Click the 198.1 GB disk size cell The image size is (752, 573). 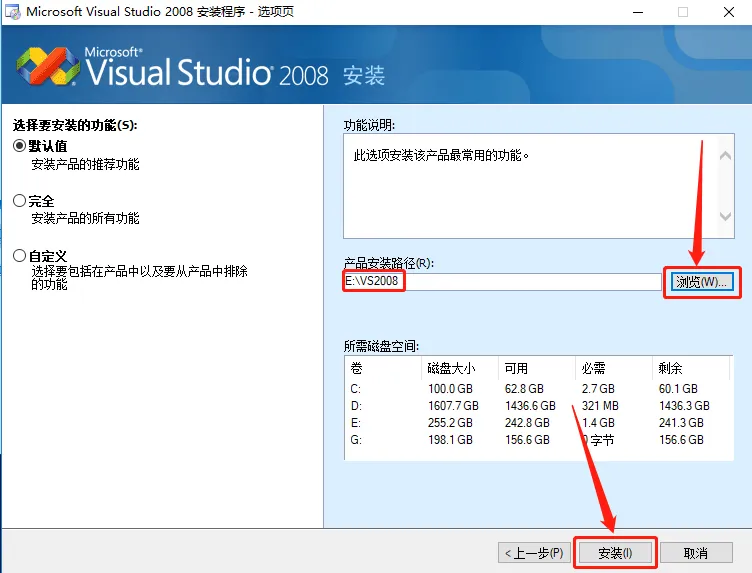pyautogui.click(x=450, y=440)
